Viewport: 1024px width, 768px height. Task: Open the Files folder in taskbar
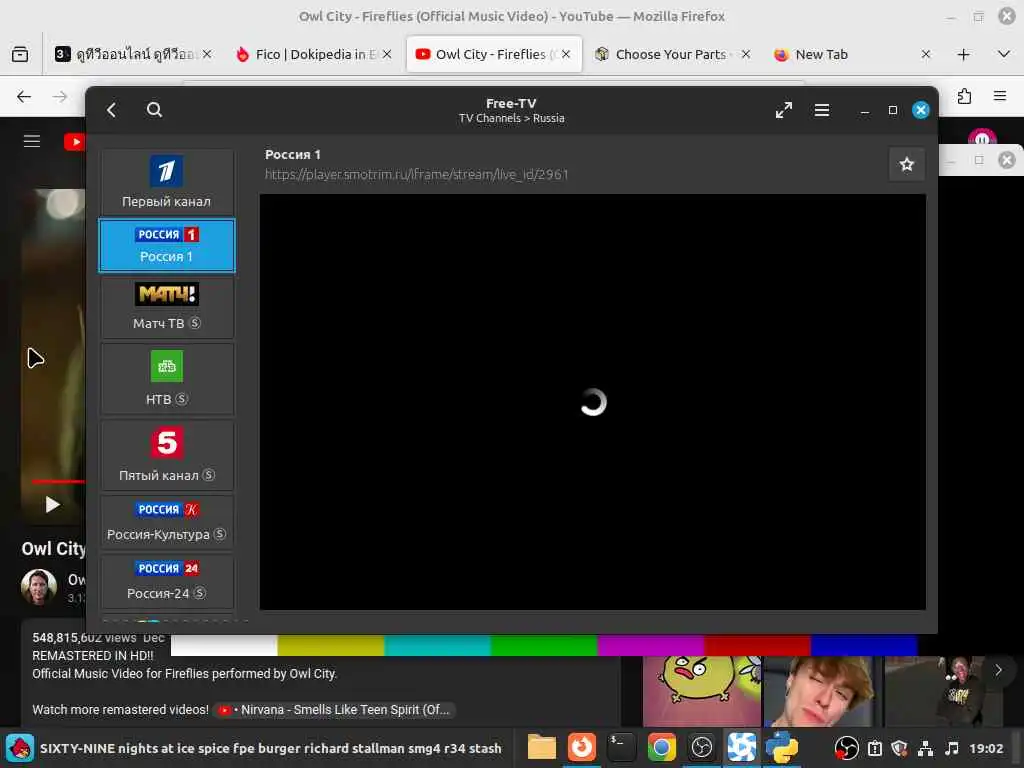tap(541, 748)
